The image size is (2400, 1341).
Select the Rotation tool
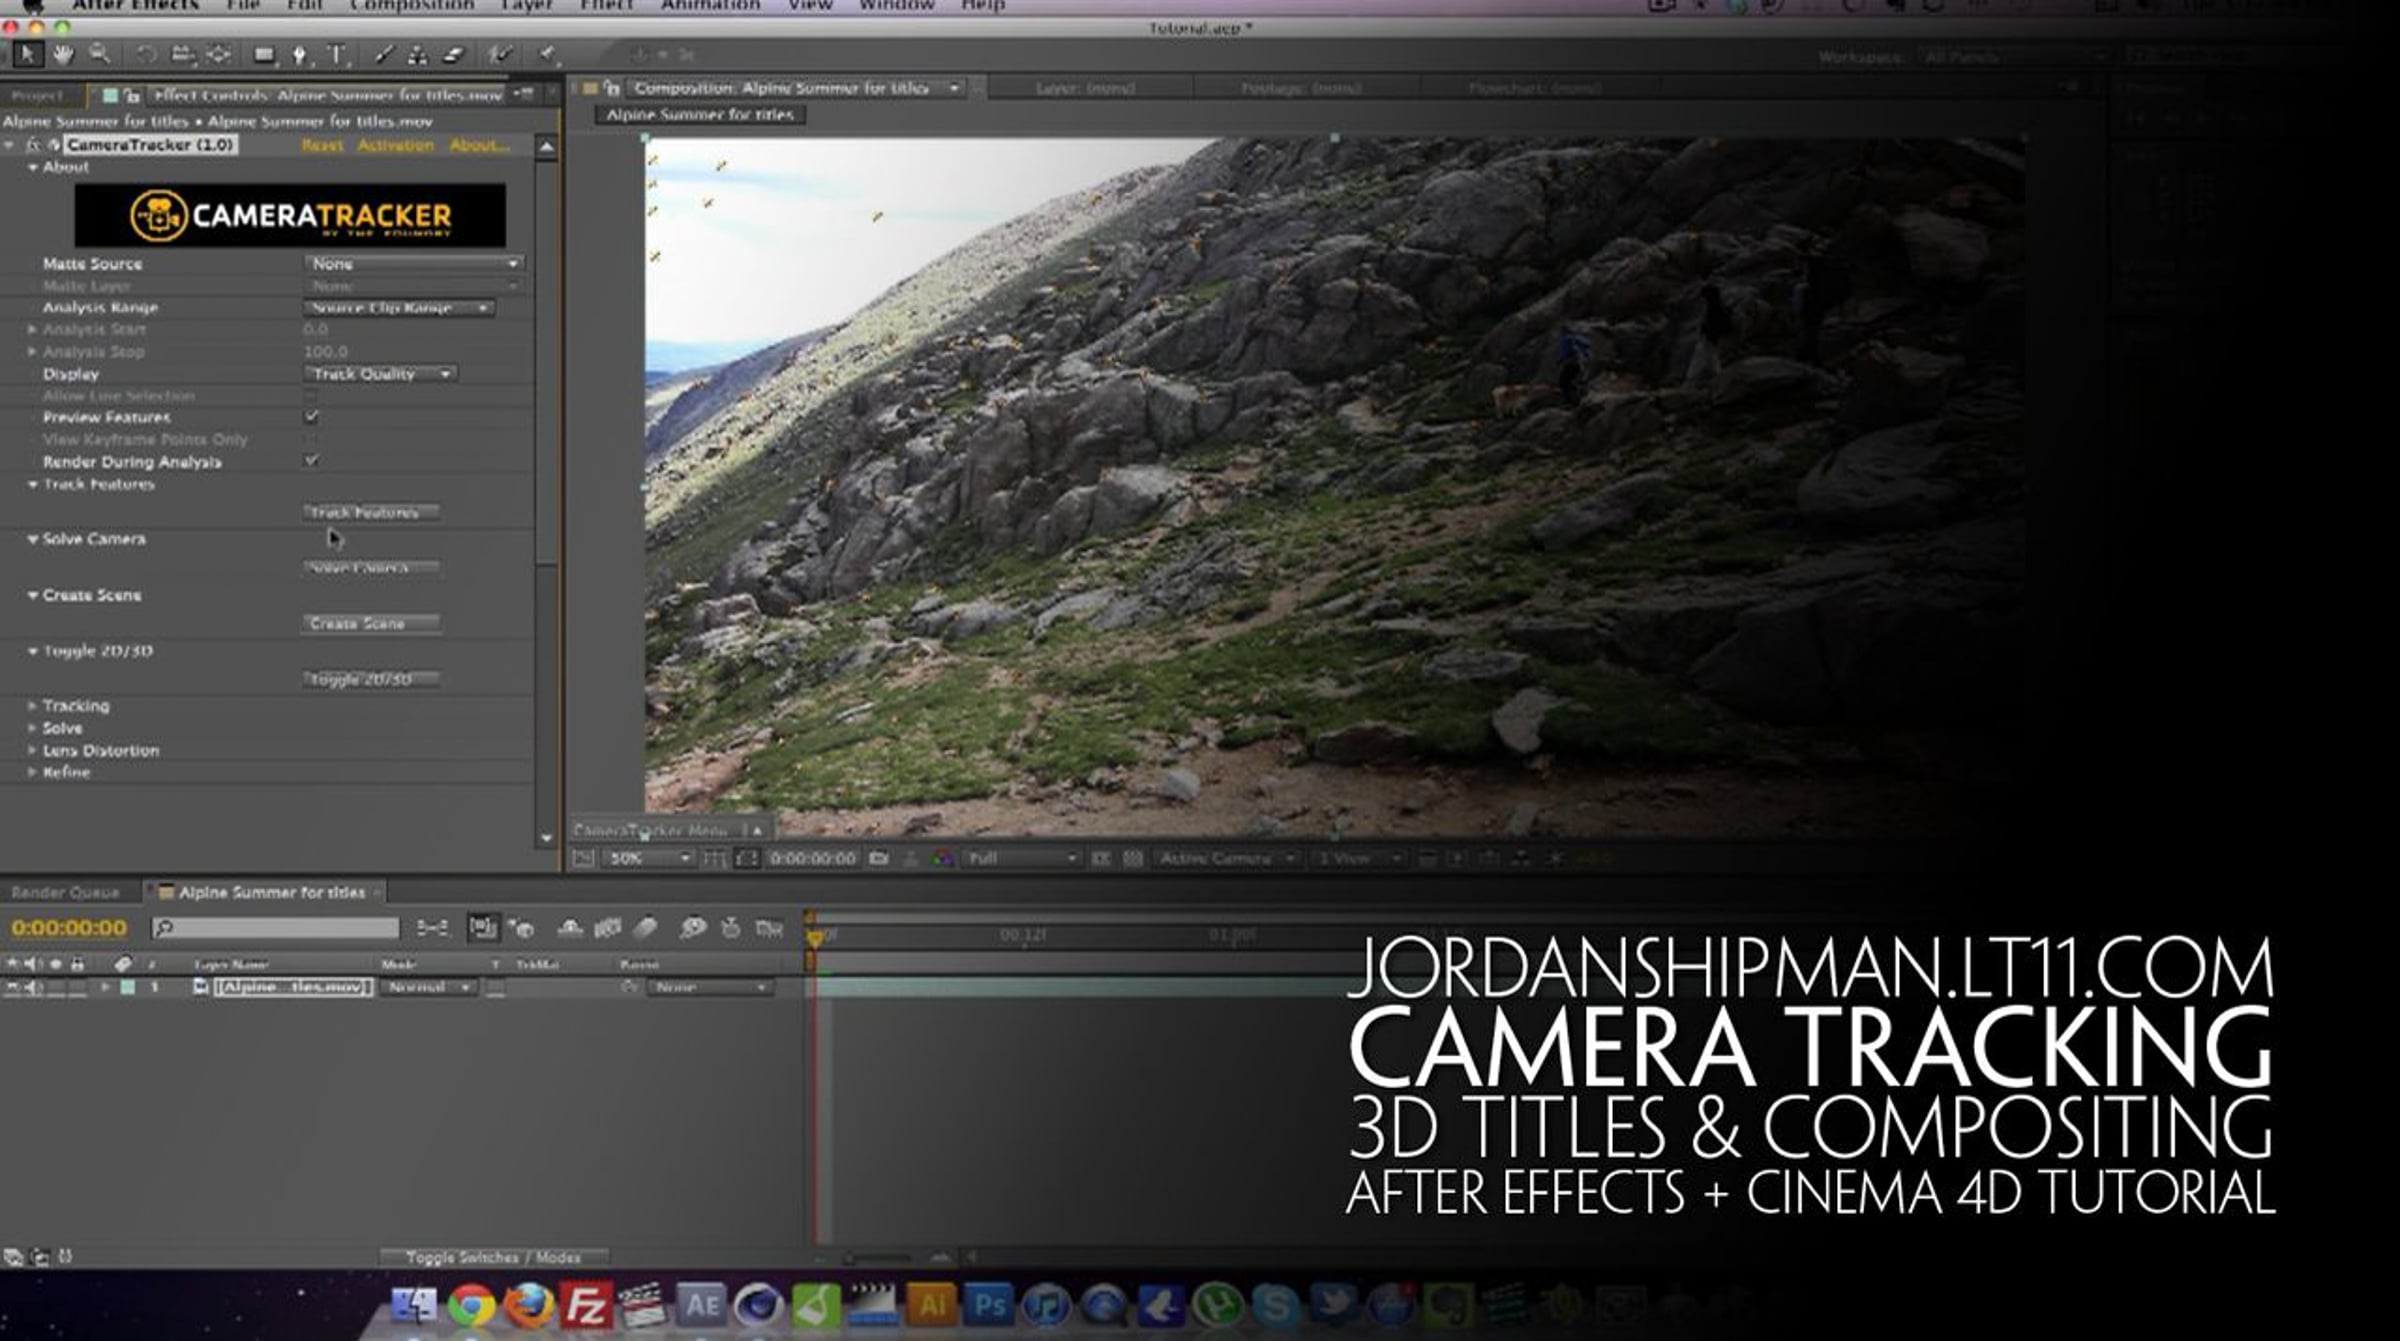[146, 55]
